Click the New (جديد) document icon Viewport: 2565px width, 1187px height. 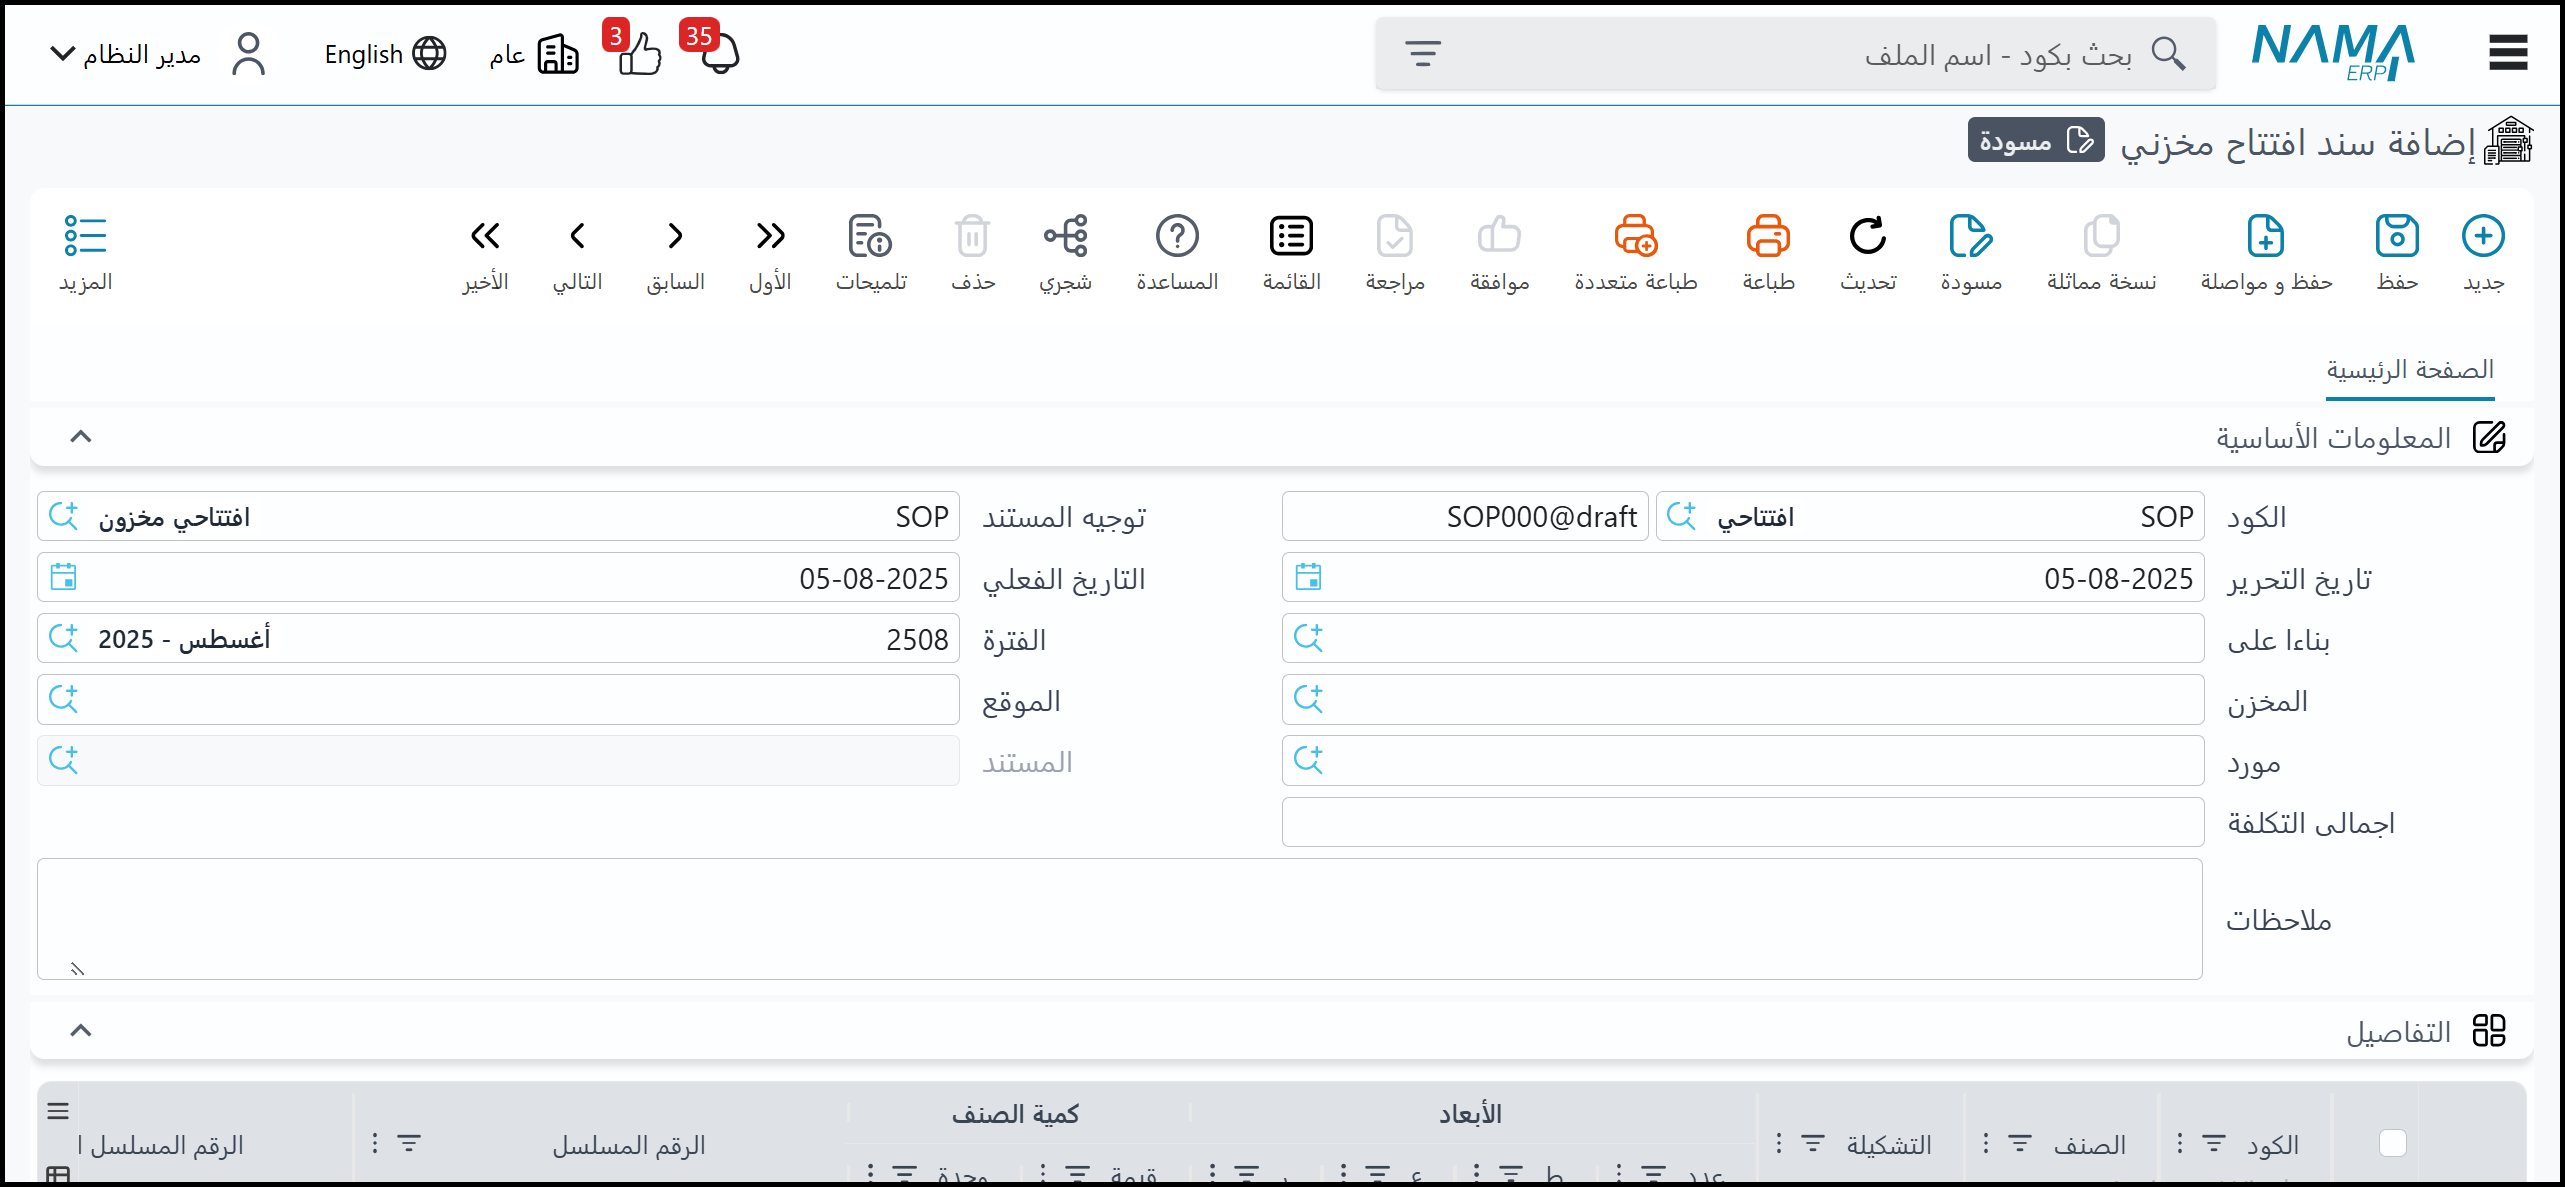(2482, 237)
